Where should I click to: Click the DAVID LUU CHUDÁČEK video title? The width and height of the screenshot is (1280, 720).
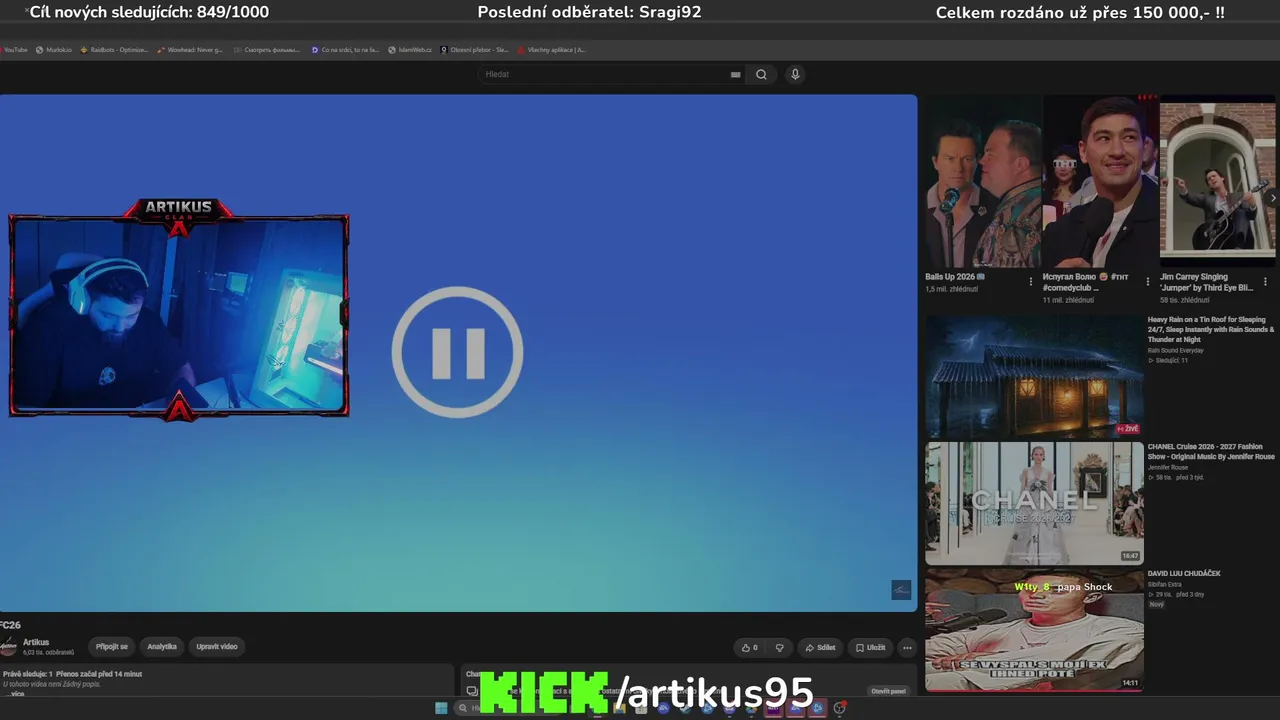(x=1184, y=574)
